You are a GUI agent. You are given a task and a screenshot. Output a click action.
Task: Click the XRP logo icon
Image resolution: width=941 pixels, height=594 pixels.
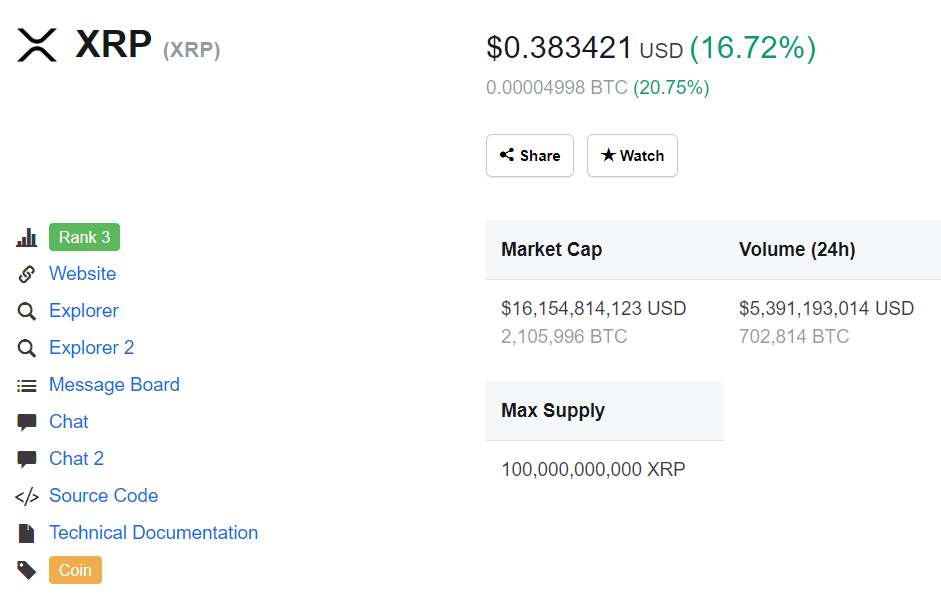pos(37,46)
